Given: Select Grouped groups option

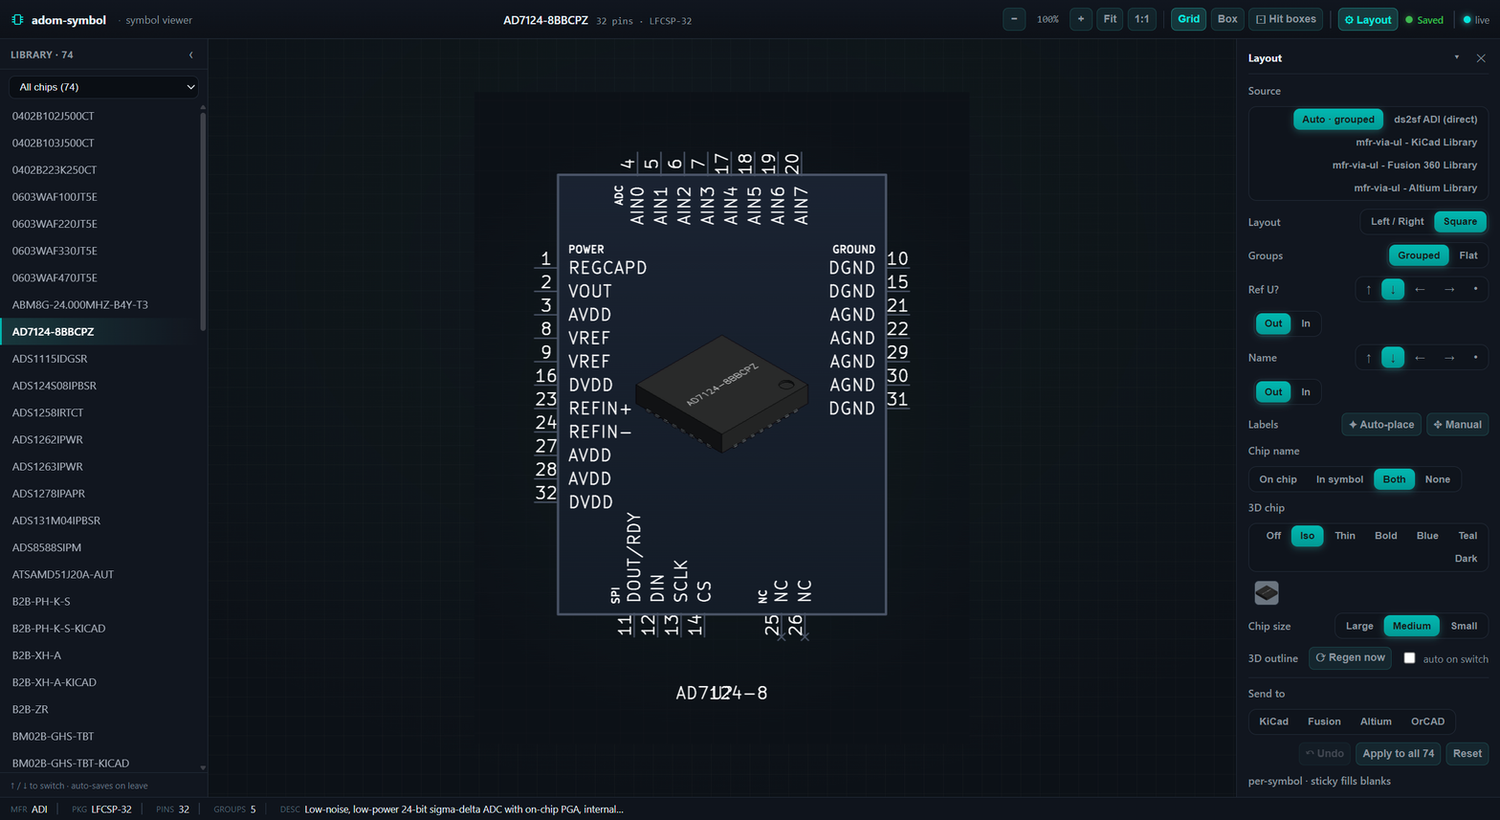Looking at the screenshot, I should (1419, 256).
